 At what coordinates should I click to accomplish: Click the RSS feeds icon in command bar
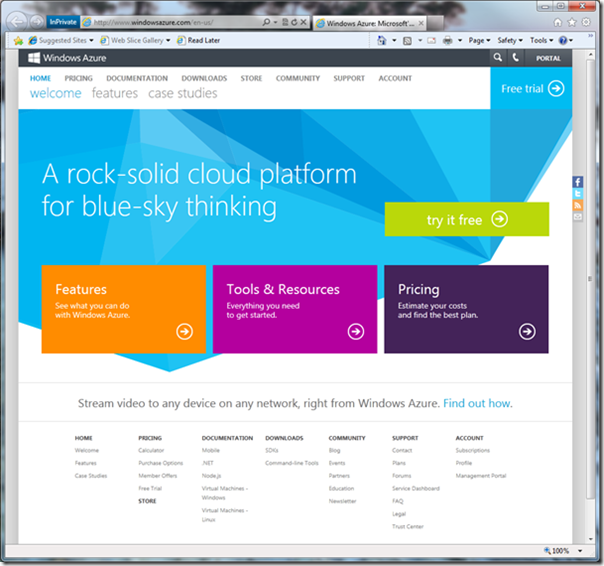407,40
